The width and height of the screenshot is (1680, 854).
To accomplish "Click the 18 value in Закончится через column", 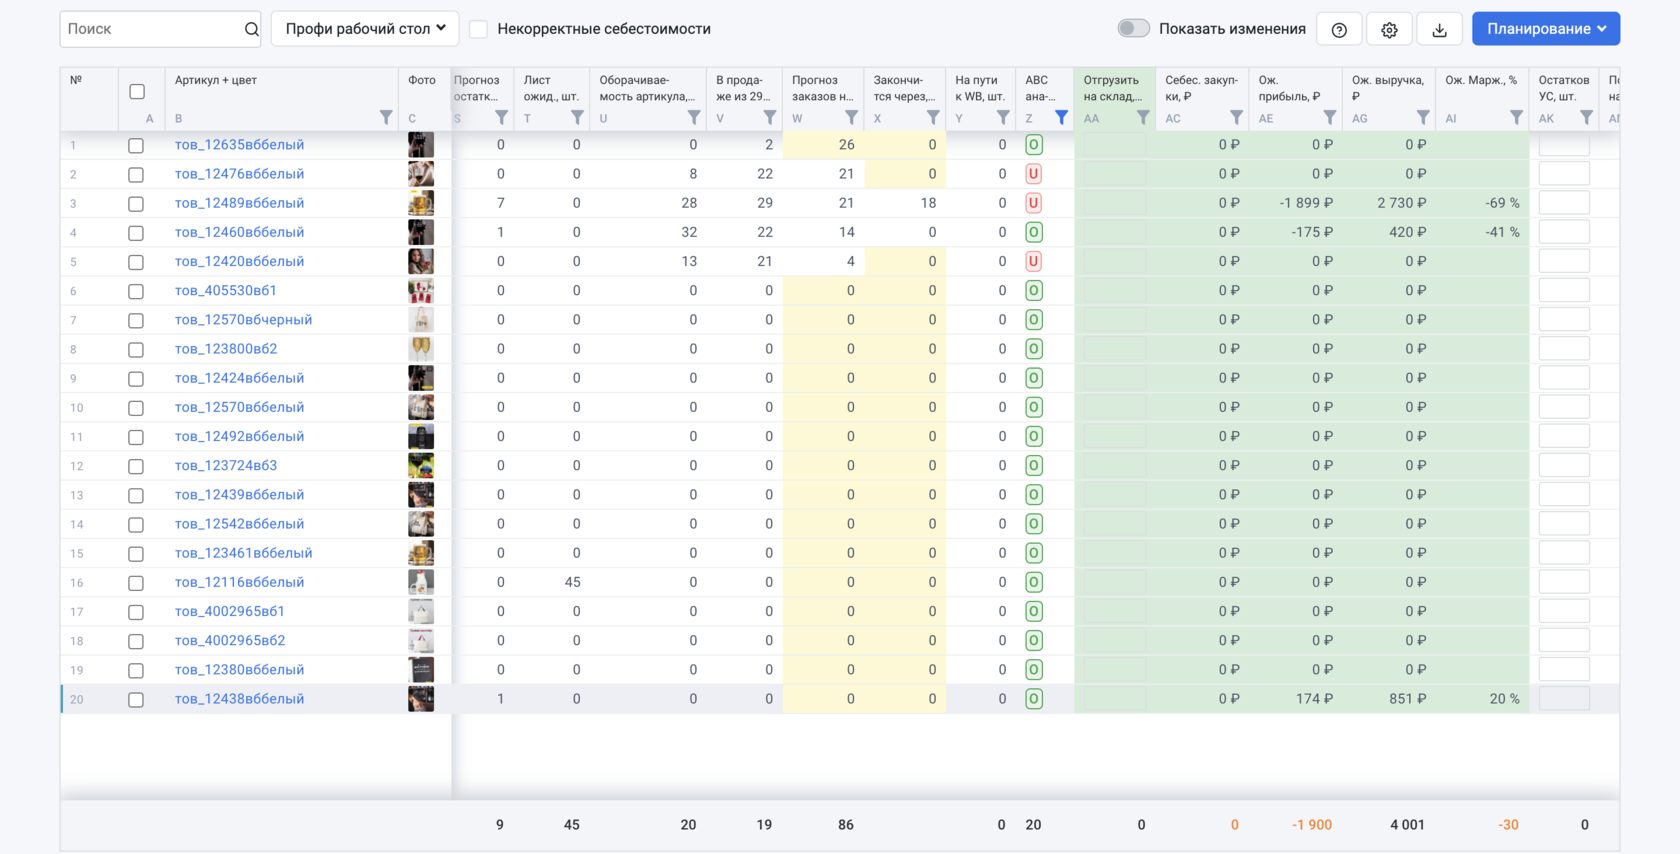I will 928,203.
